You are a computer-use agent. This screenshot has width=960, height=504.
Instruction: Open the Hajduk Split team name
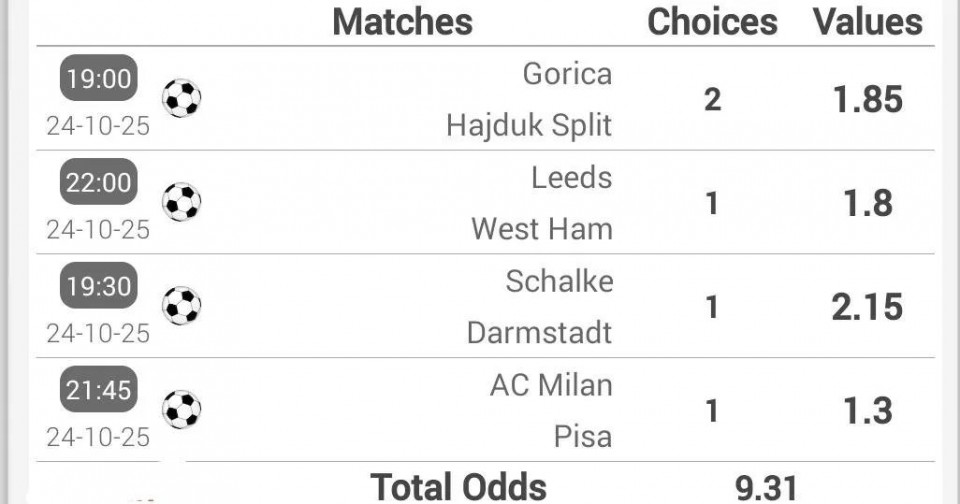pos(529,125)
